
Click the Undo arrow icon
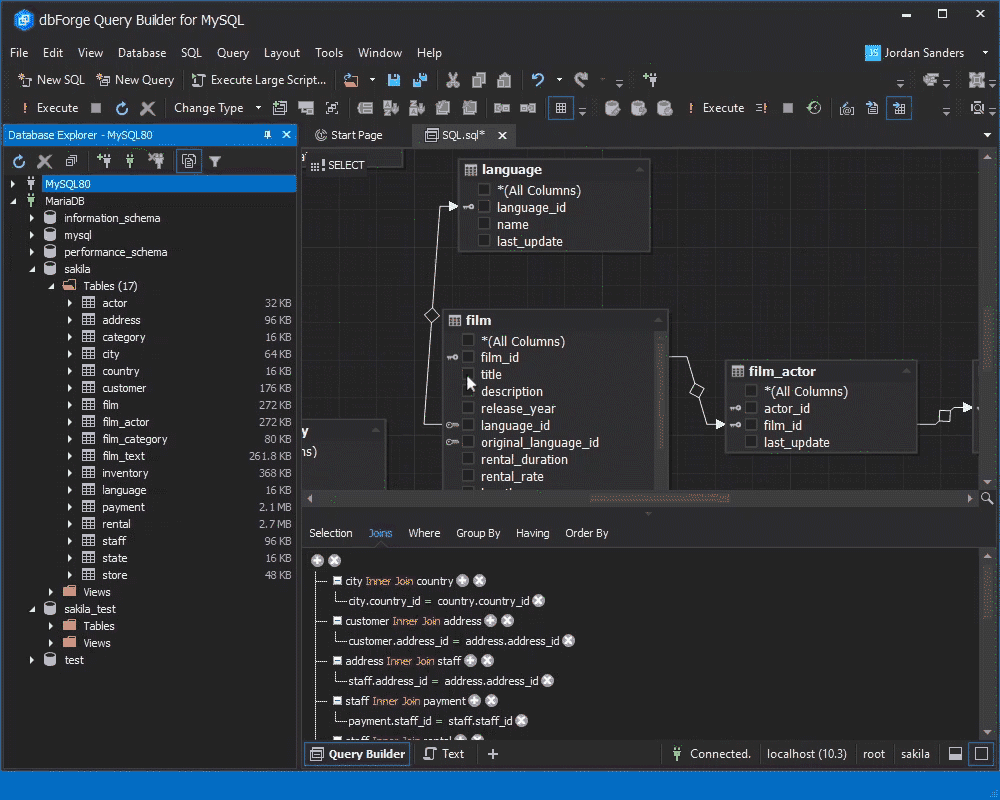tap(538, 80)
